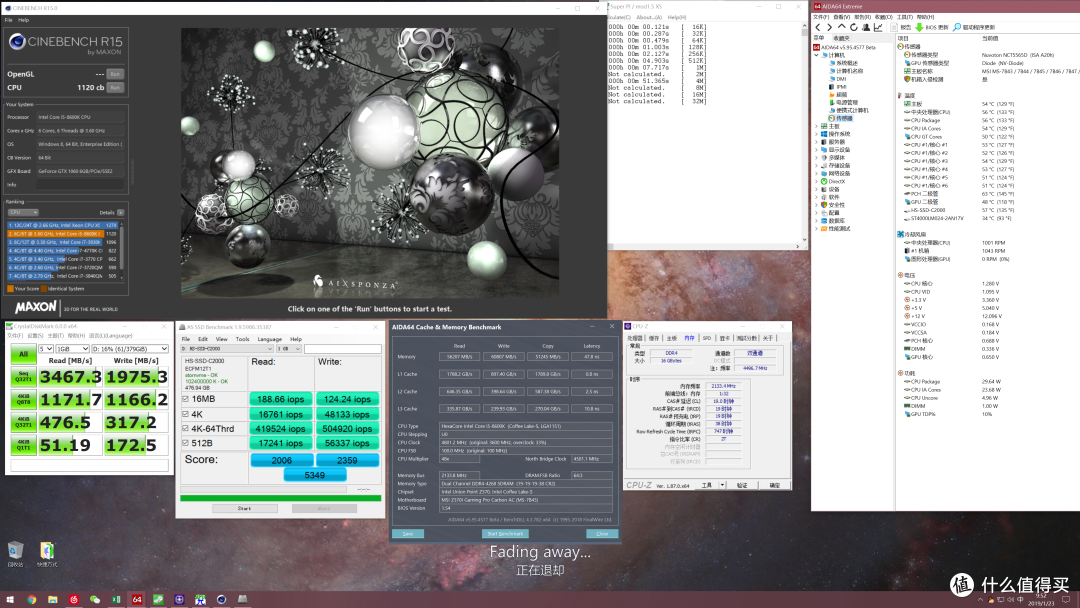1080x608 pixels.
Task: Open the File menu in Cinebench
Action: click(x=8, y=20)
